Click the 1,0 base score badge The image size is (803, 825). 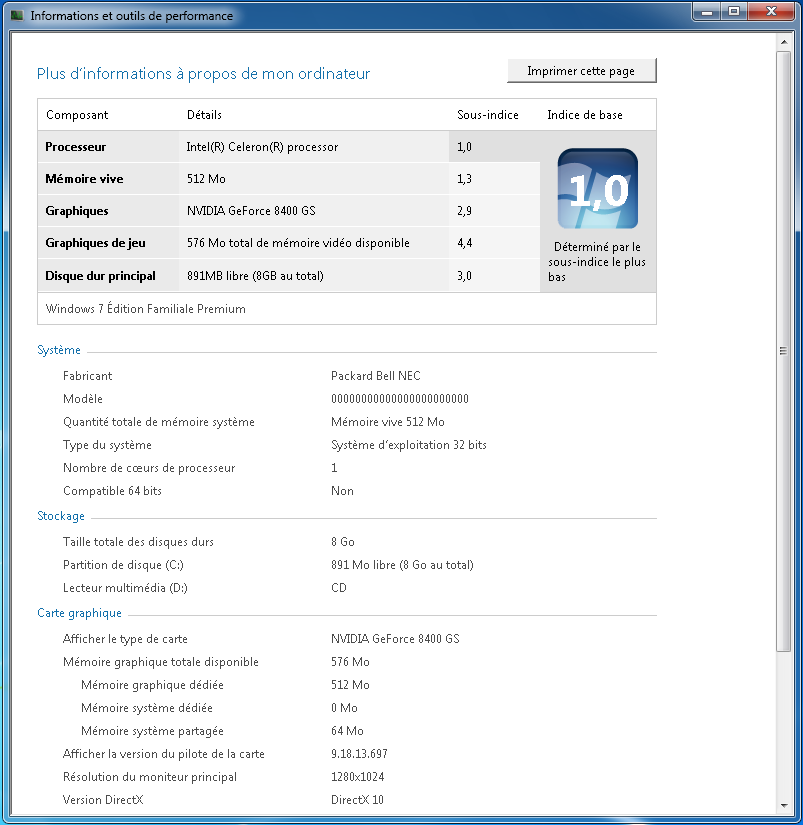point(597,188)
